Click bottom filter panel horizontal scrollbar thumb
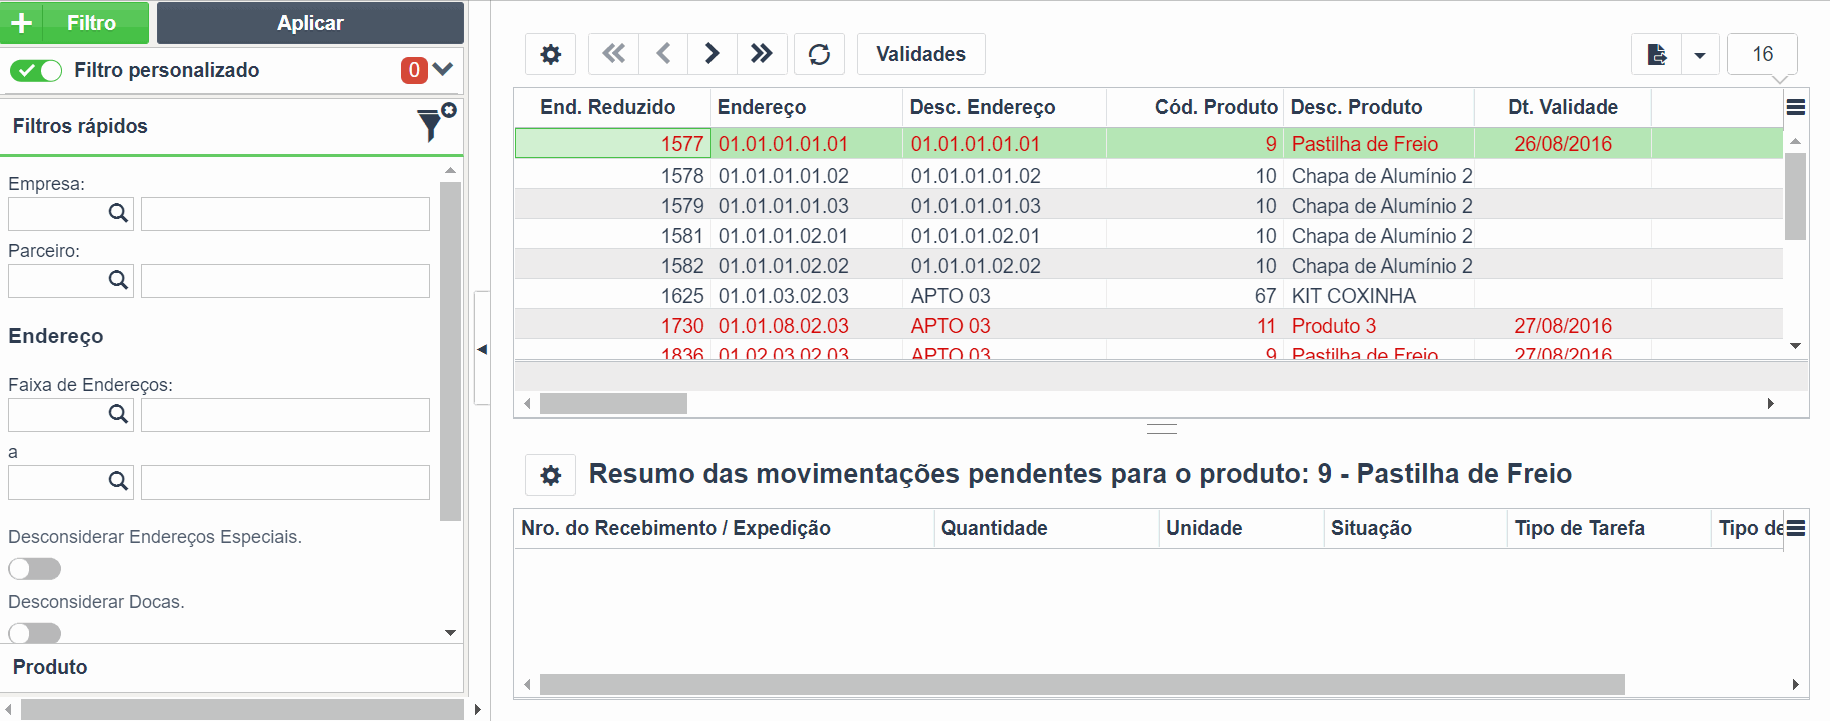The image size is (1830, 721). (x=242, y=709)
